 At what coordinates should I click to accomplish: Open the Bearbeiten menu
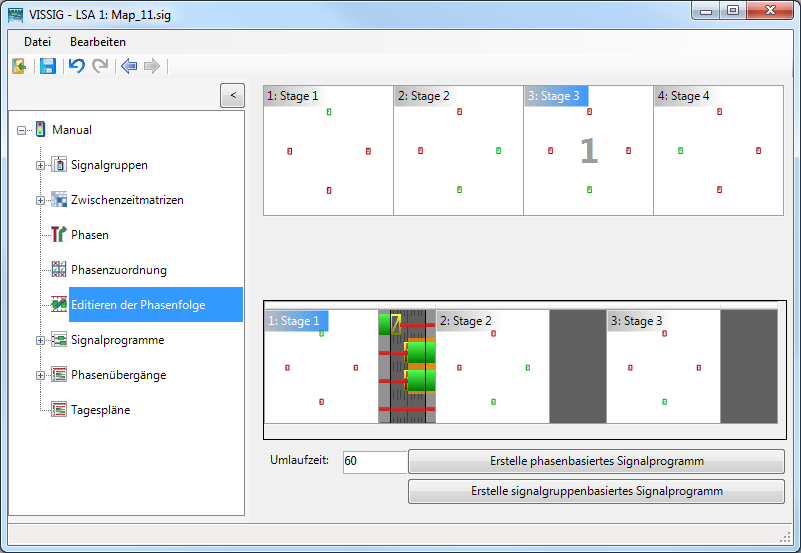coord(98,42)
